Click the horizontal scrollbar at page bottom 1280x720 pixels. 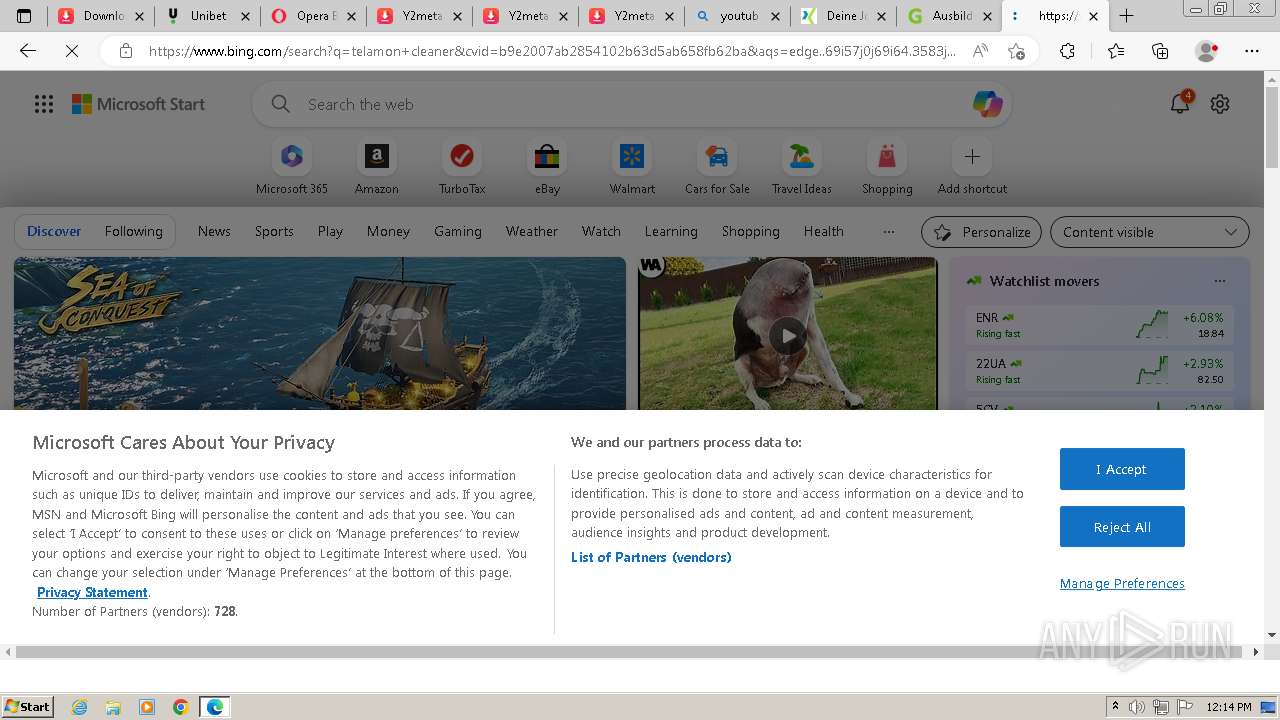click(x=630, y=652)
